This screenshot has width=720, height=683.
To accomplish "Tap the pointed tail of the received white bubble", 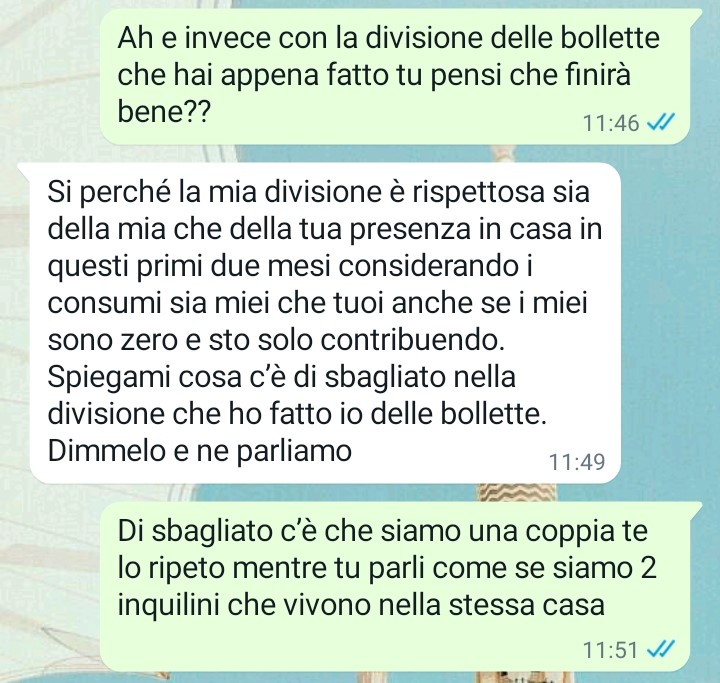I will point(24,169).
